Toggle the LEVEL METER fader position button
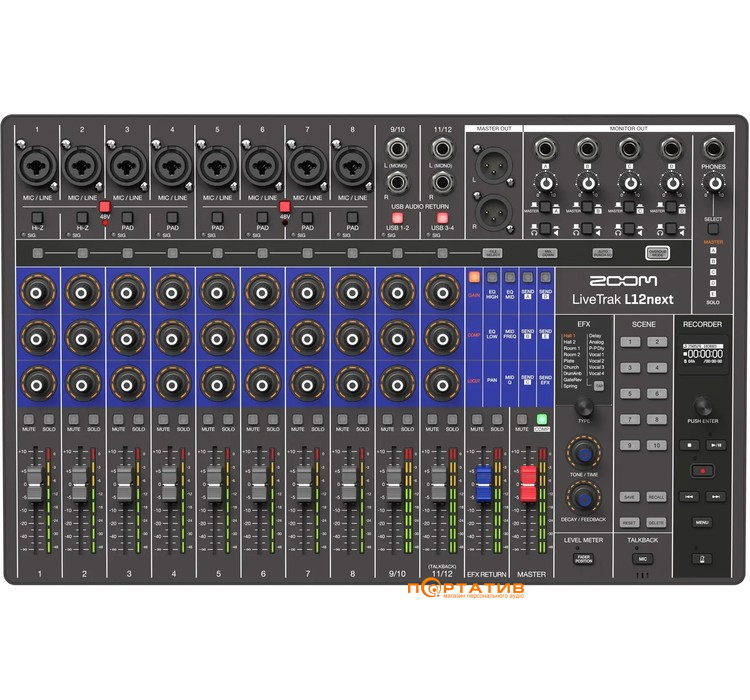 pos(584,558)
